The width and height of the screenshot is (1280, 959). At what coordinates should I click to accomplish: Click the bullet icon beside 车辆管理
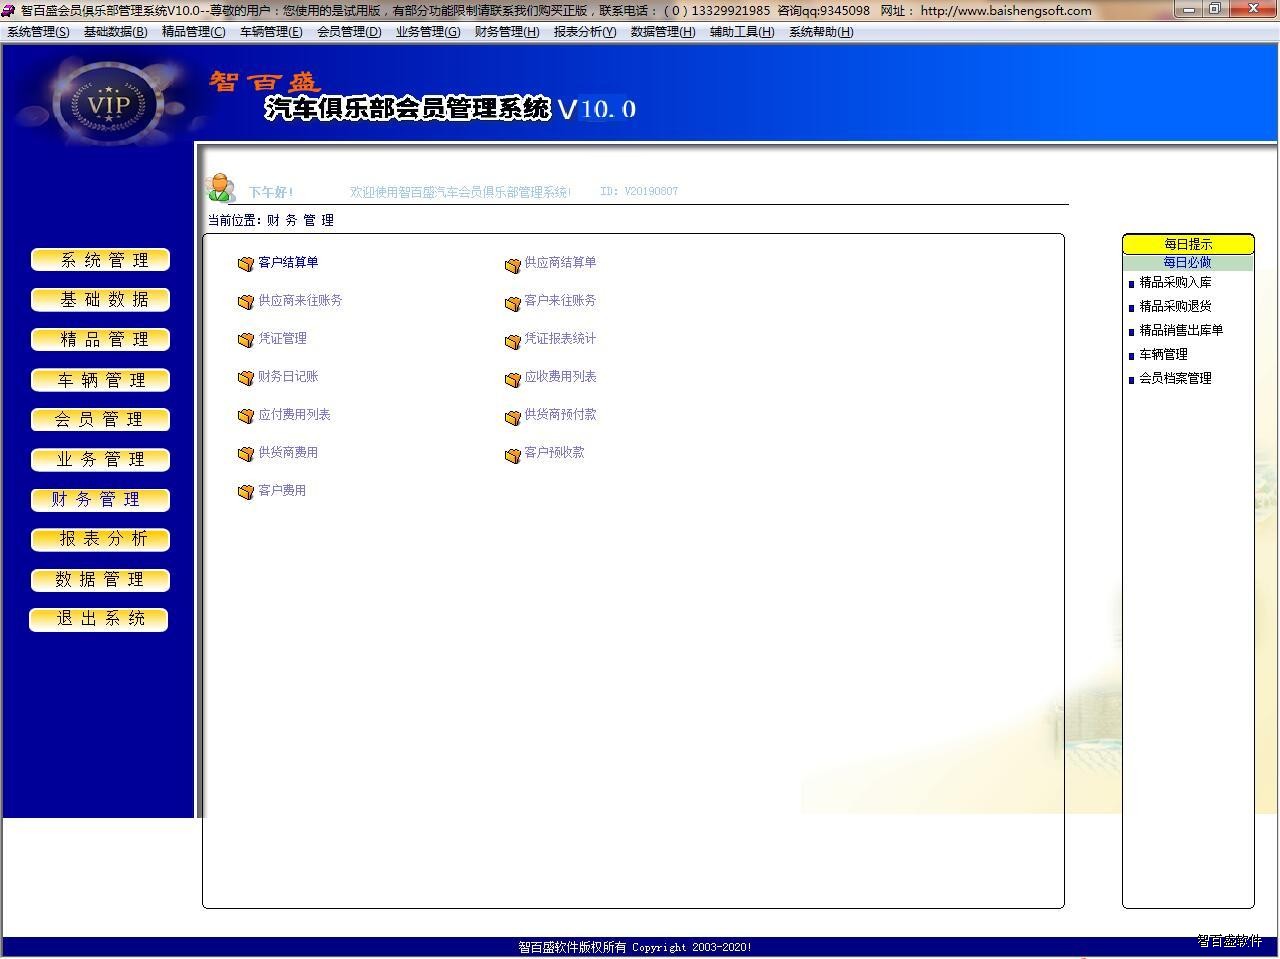pyautogui.click(x=1131, y=356)
